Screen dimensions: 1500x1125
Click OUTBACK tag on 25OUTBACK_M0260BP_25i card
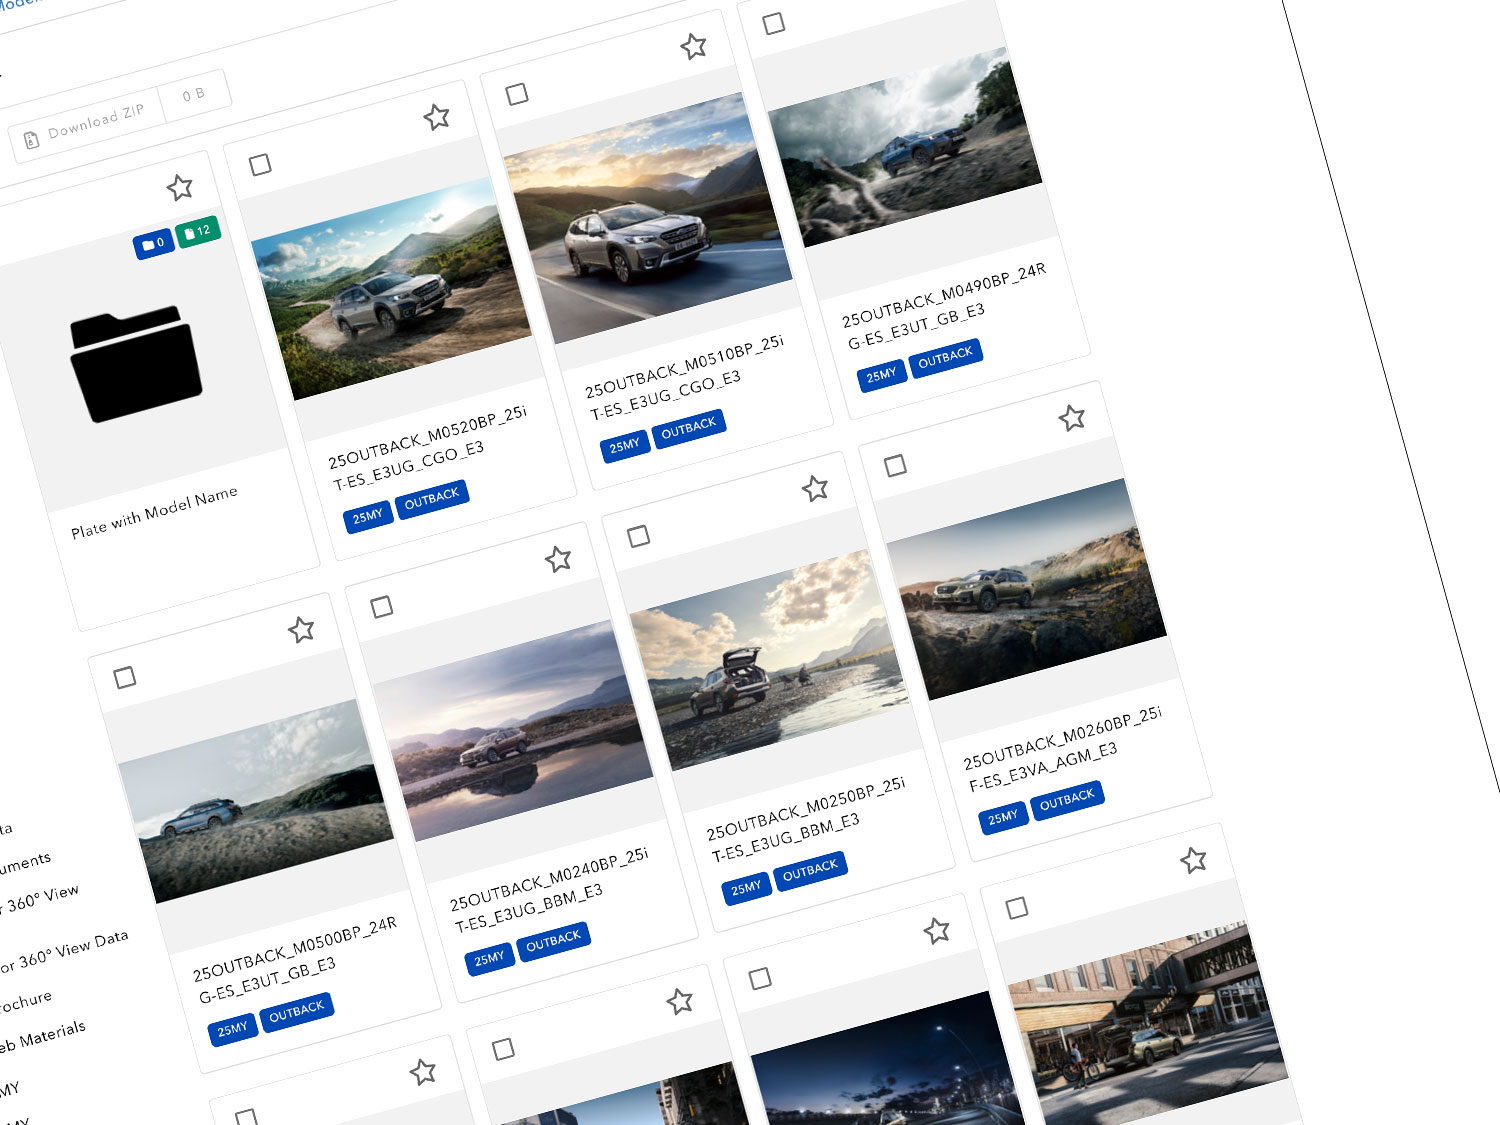coord(1068,800)
